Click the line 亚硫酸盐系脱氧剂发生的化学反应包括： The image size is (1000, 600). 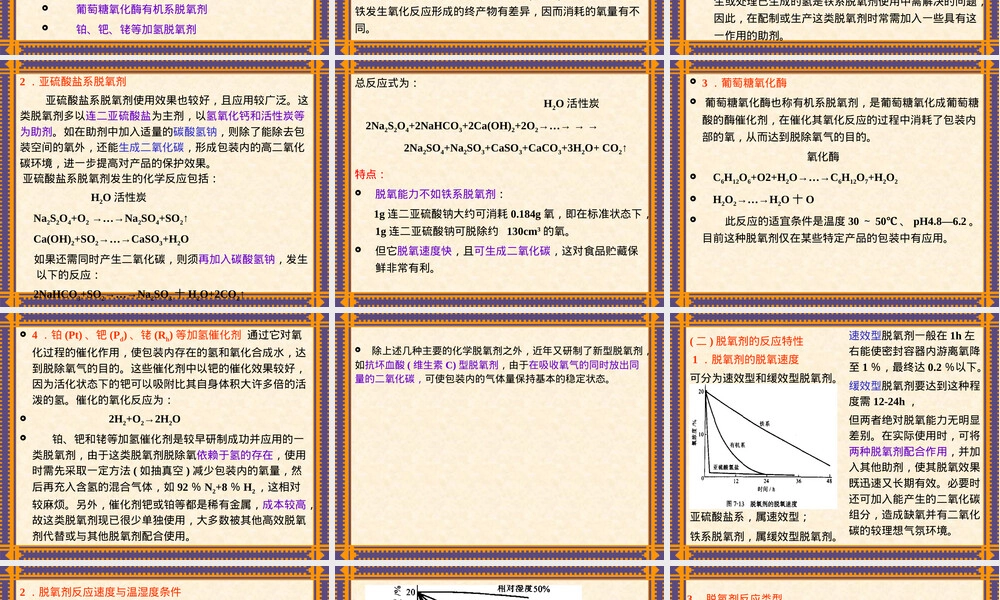(x=120, y=179)
